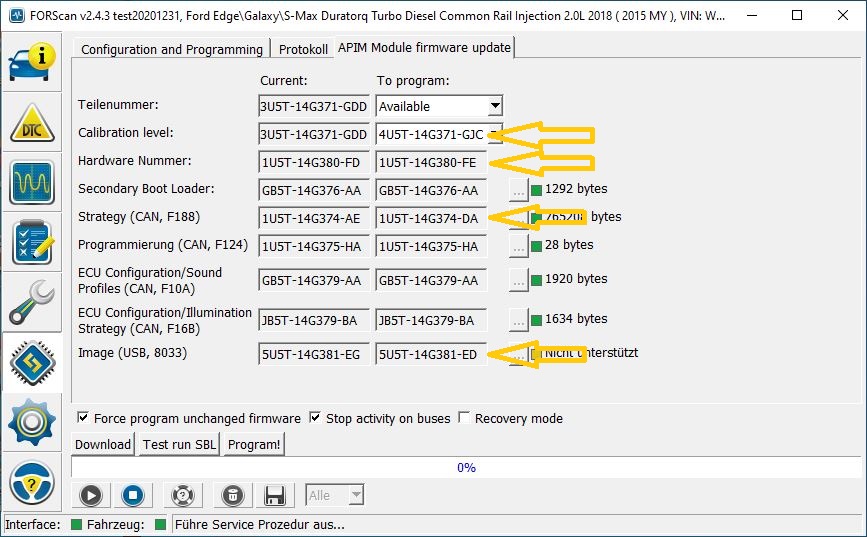Browse file for Secondary Boot Loader
Screen dimensions: 867x537
517,190
